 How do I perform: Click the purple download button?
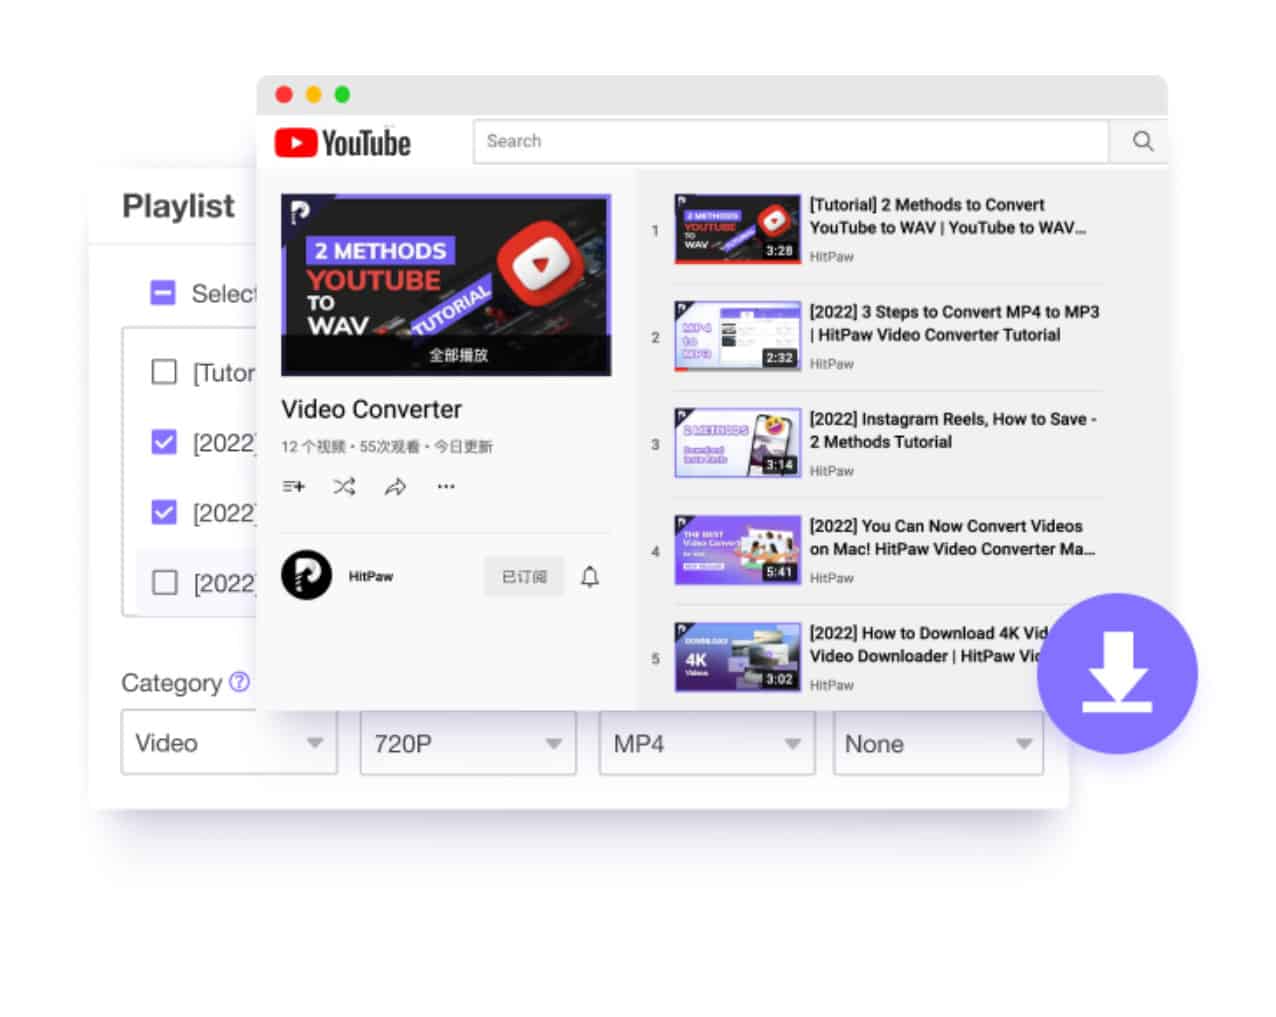[1117, 673]
